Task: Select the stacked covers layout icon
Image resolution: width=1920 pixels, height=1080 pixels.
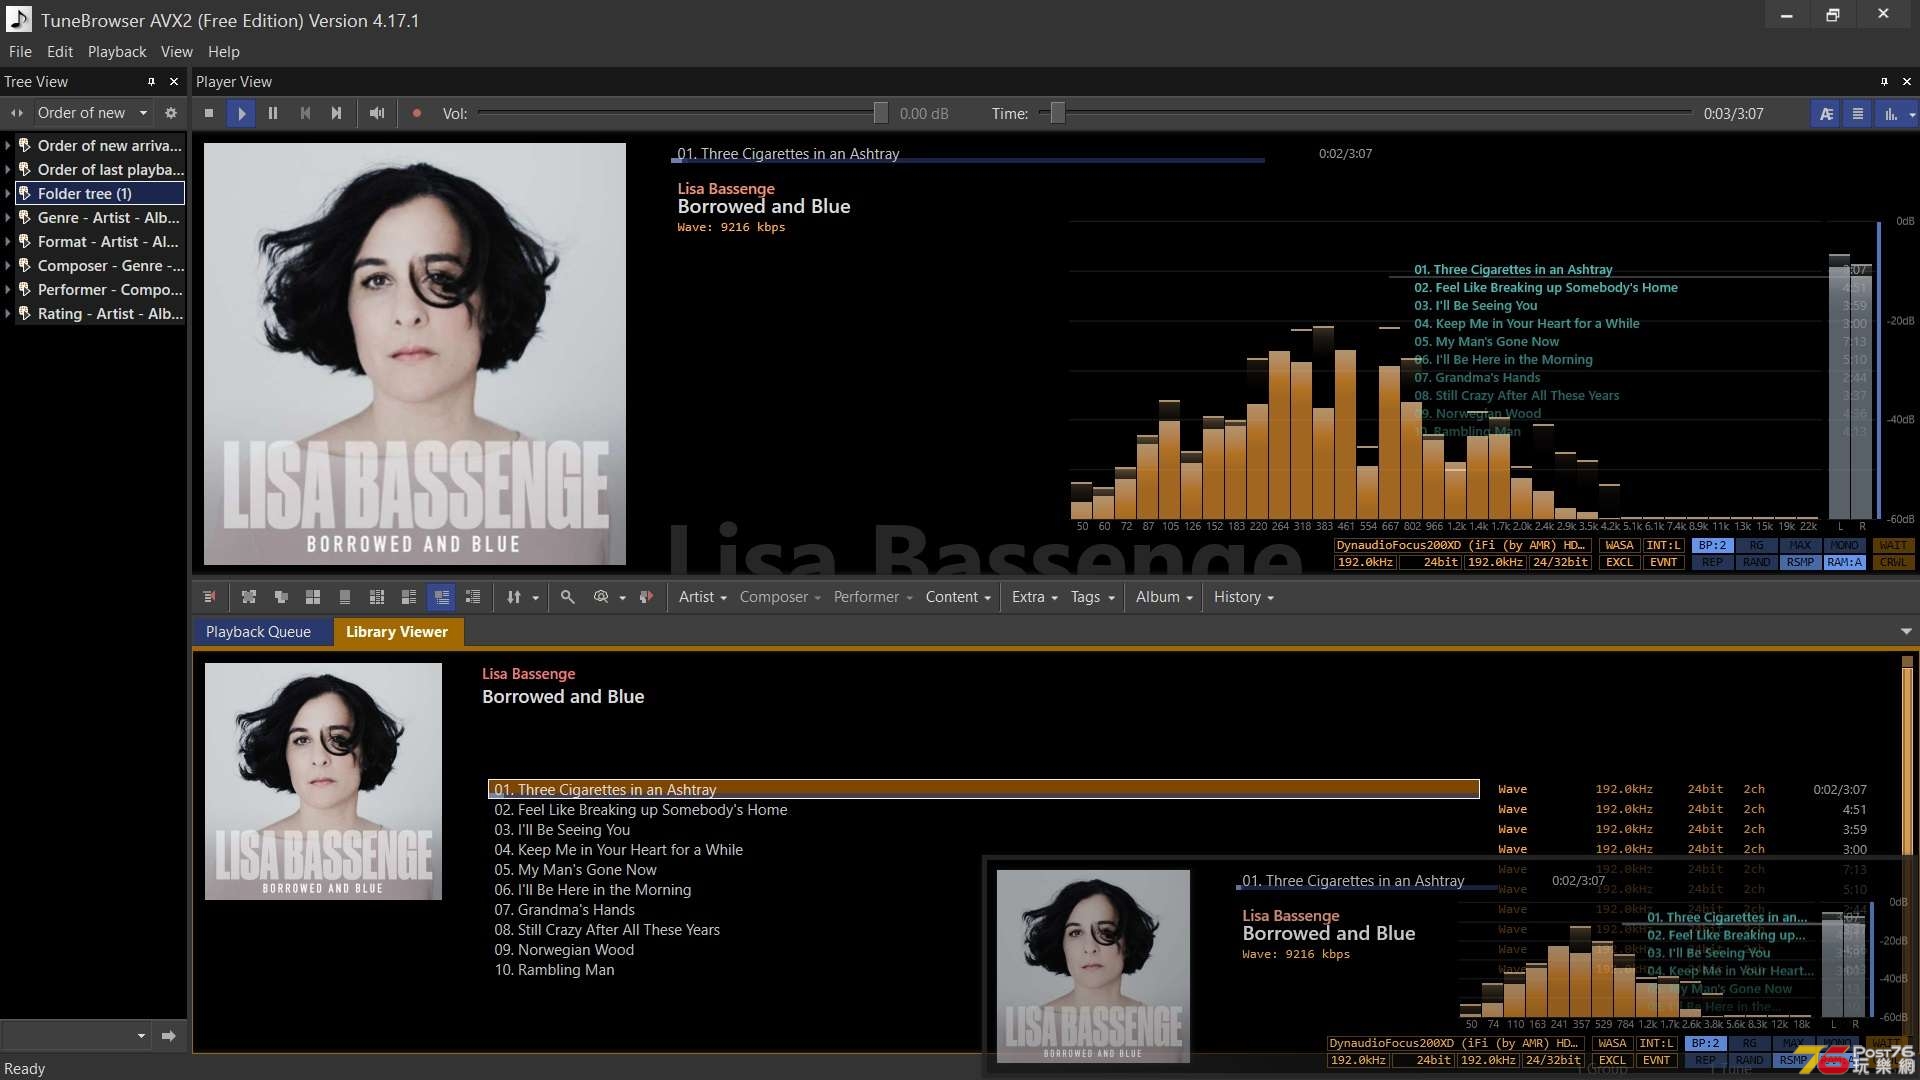Action: pos(281,597)
